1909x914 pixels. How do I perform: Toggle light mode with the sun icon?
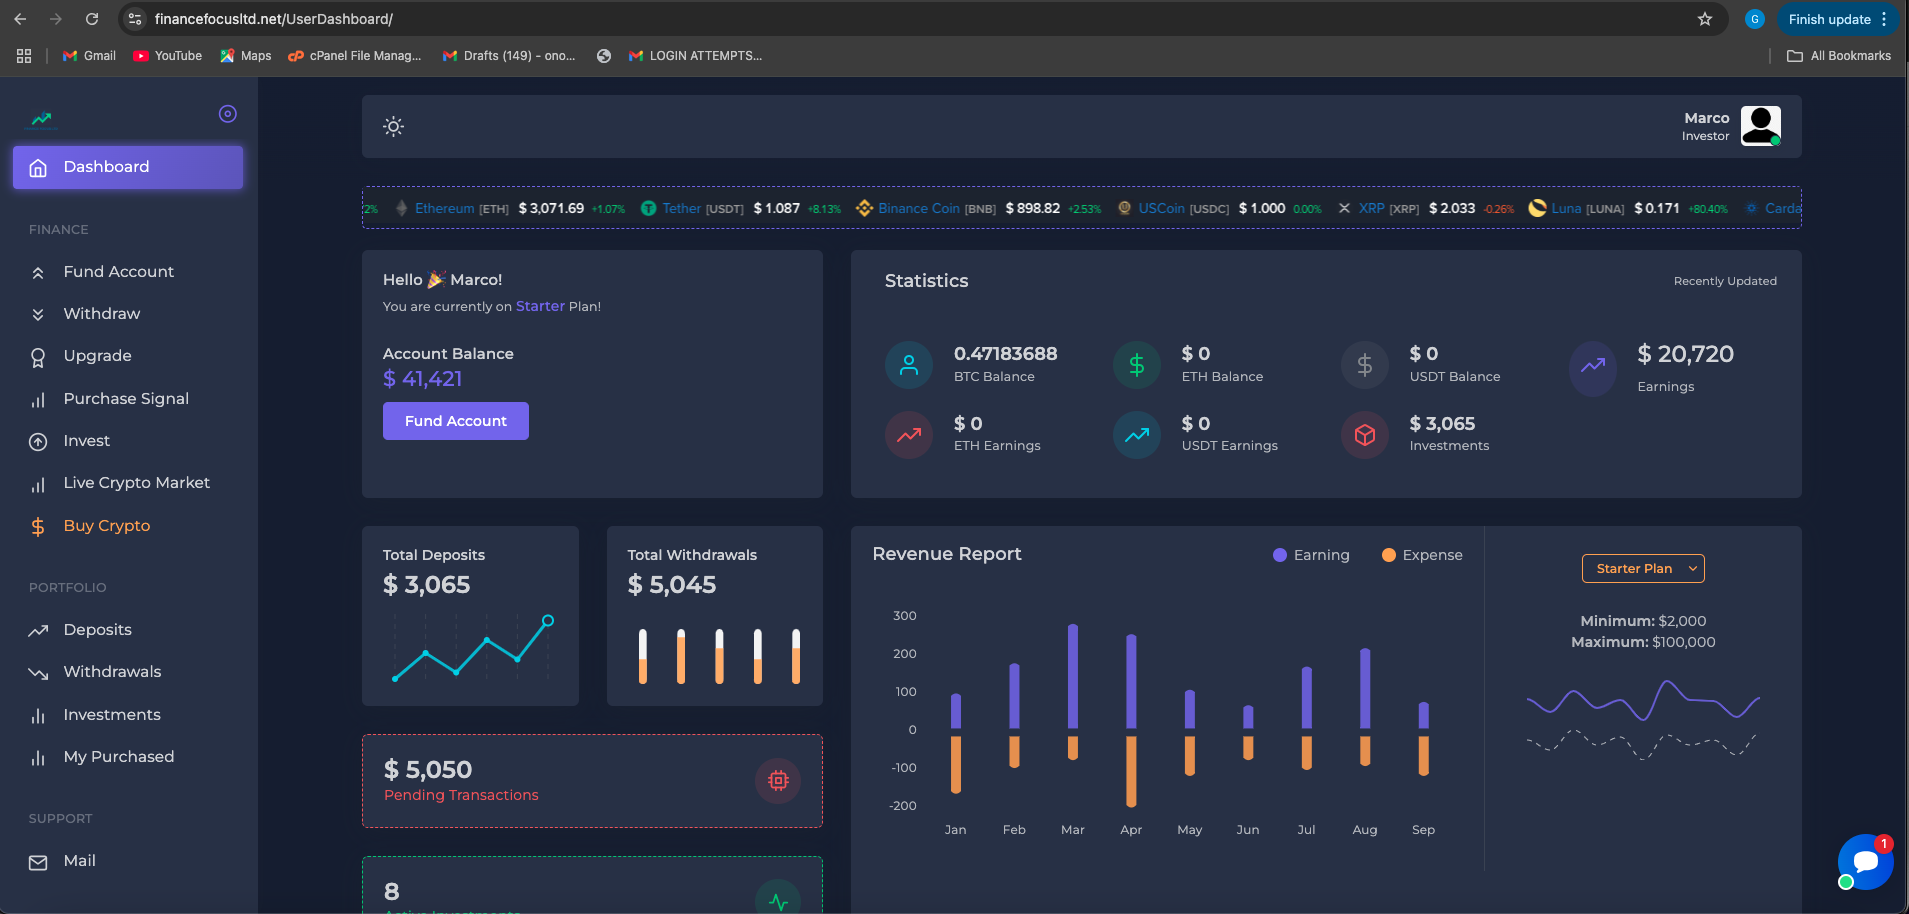pyautogui.click(x=393, y=126)
